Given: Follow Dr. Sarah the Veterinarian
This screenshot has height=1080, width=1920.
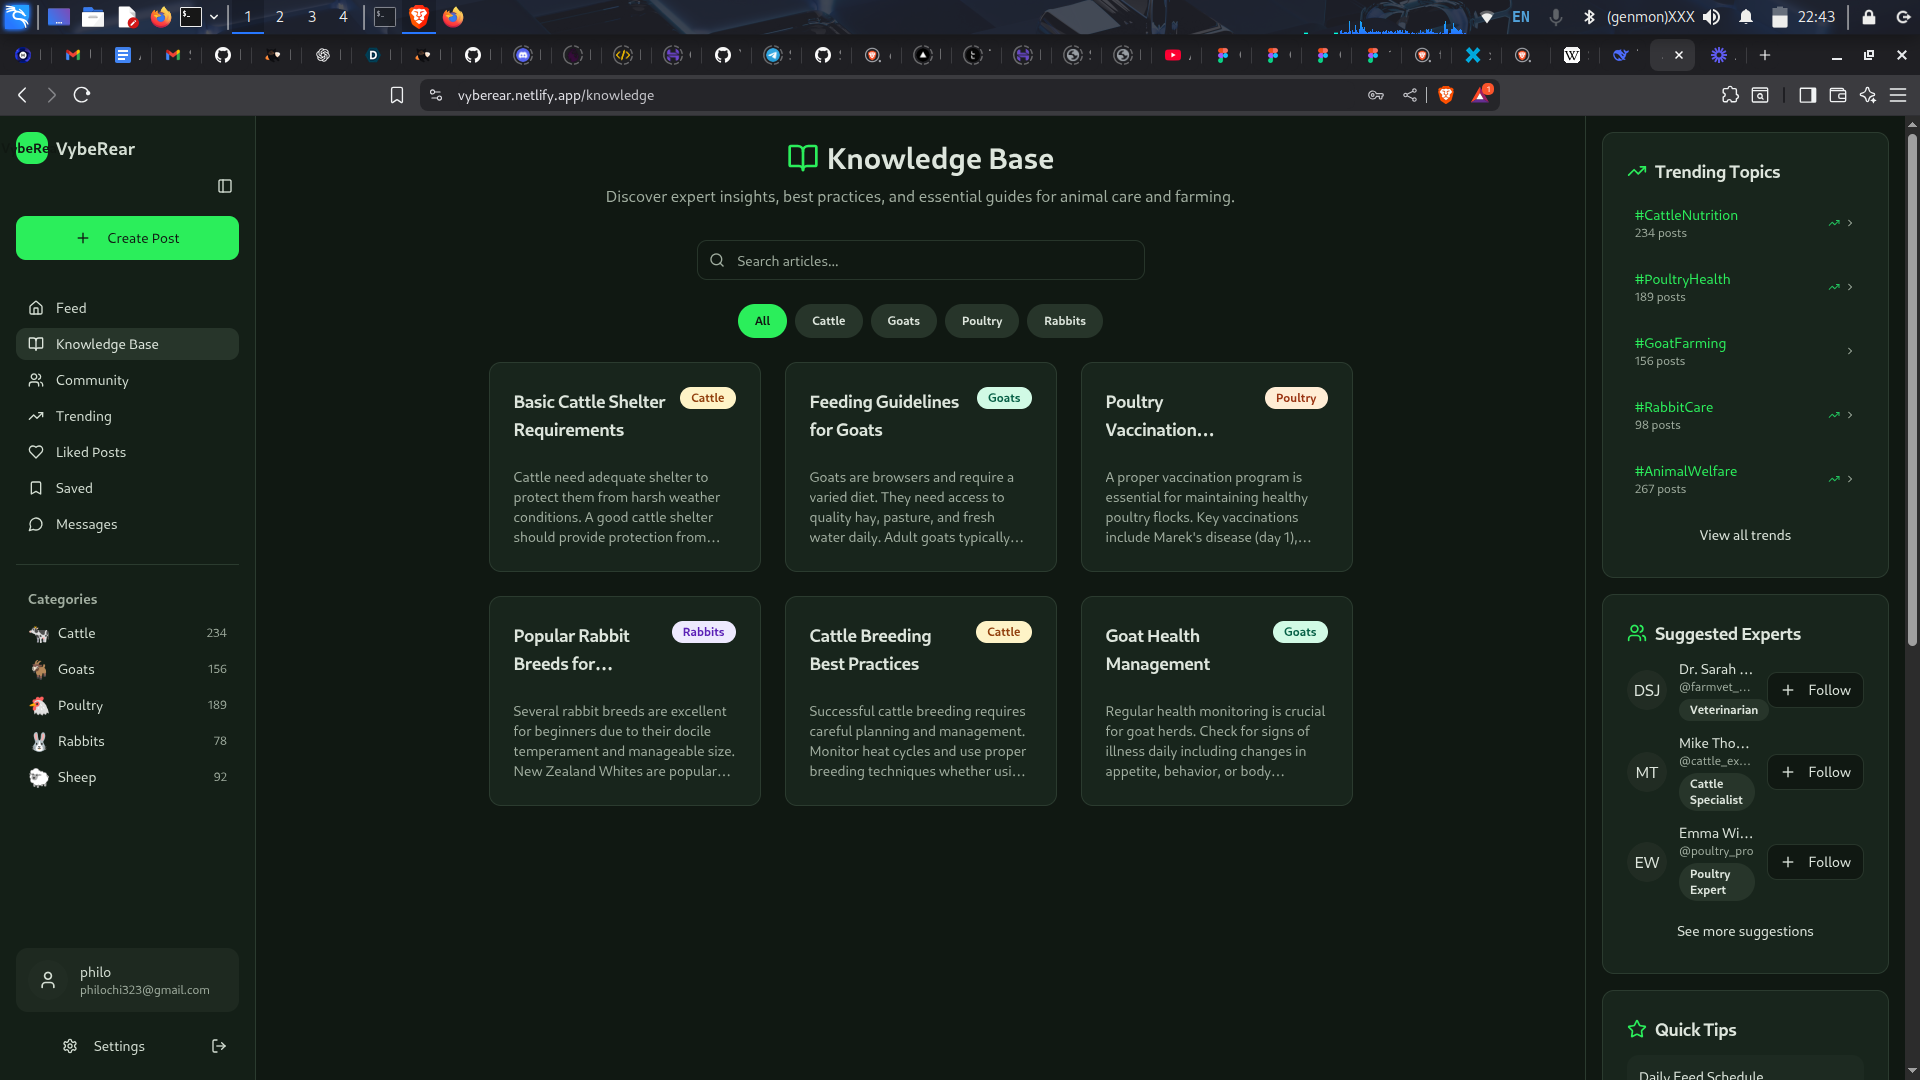Looking at the screenshot, I should point(1815,690).
